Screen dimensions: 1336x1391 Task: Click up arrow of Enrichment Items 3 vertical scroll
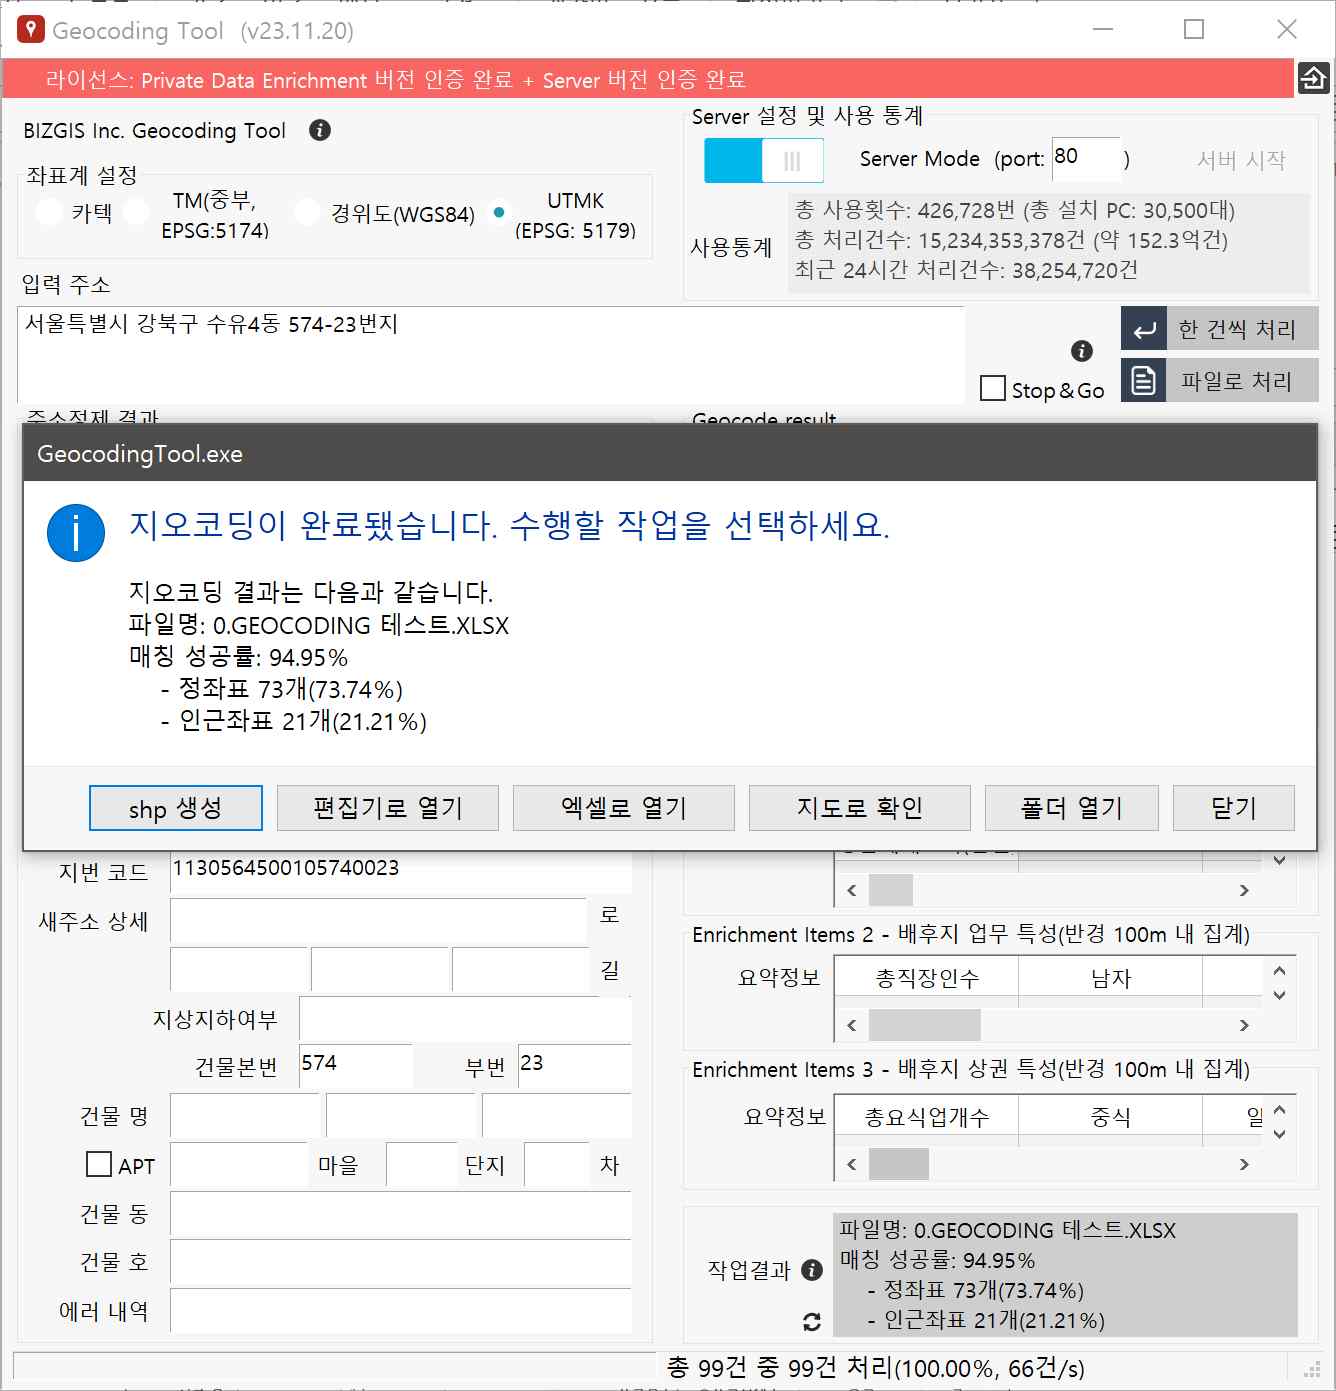1280,1110
